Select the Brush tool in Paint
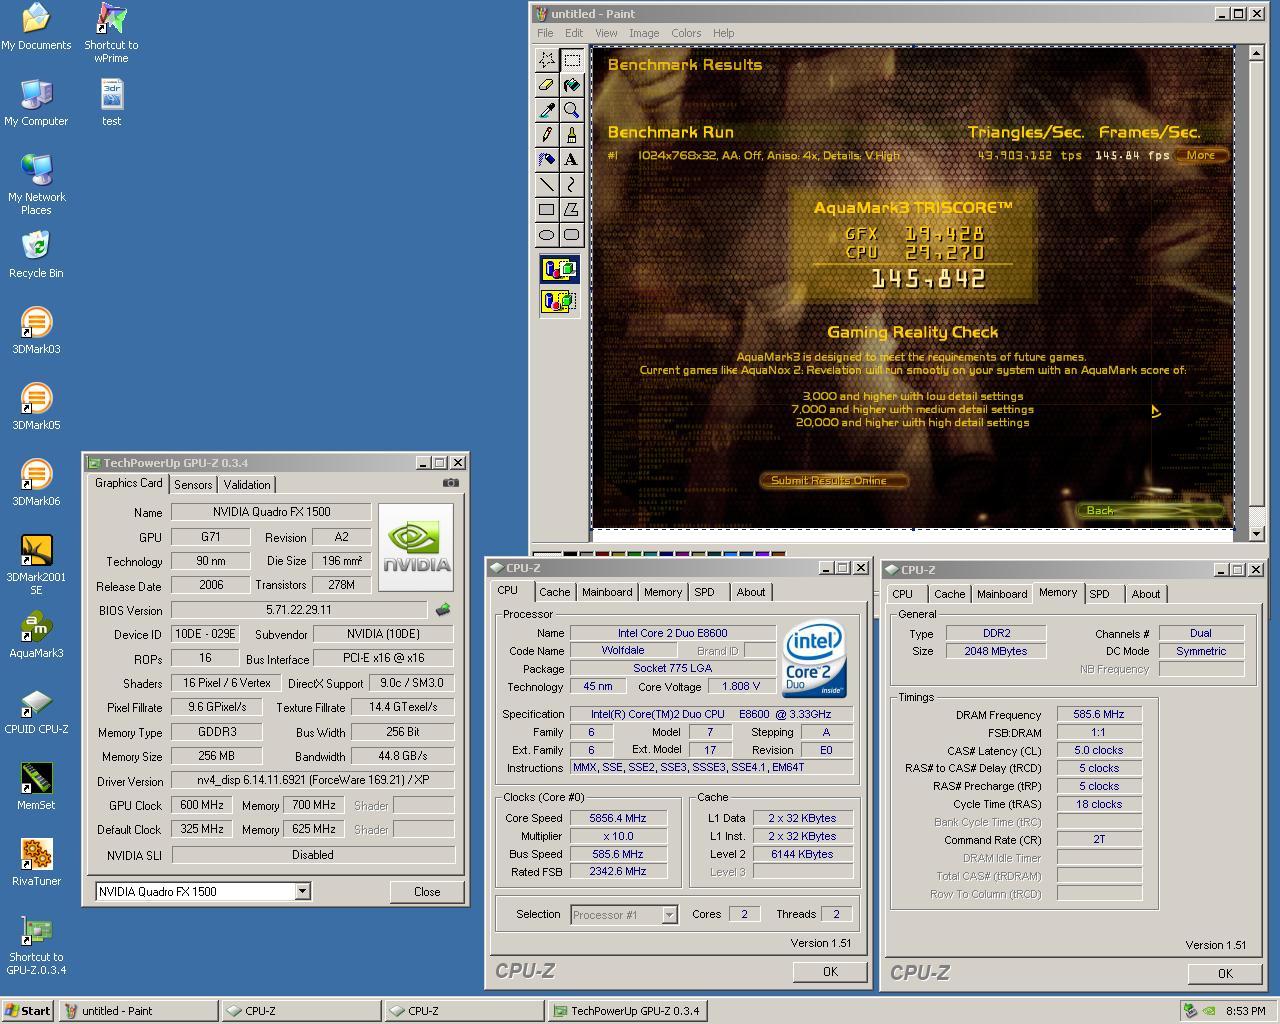 coord(571,135)
